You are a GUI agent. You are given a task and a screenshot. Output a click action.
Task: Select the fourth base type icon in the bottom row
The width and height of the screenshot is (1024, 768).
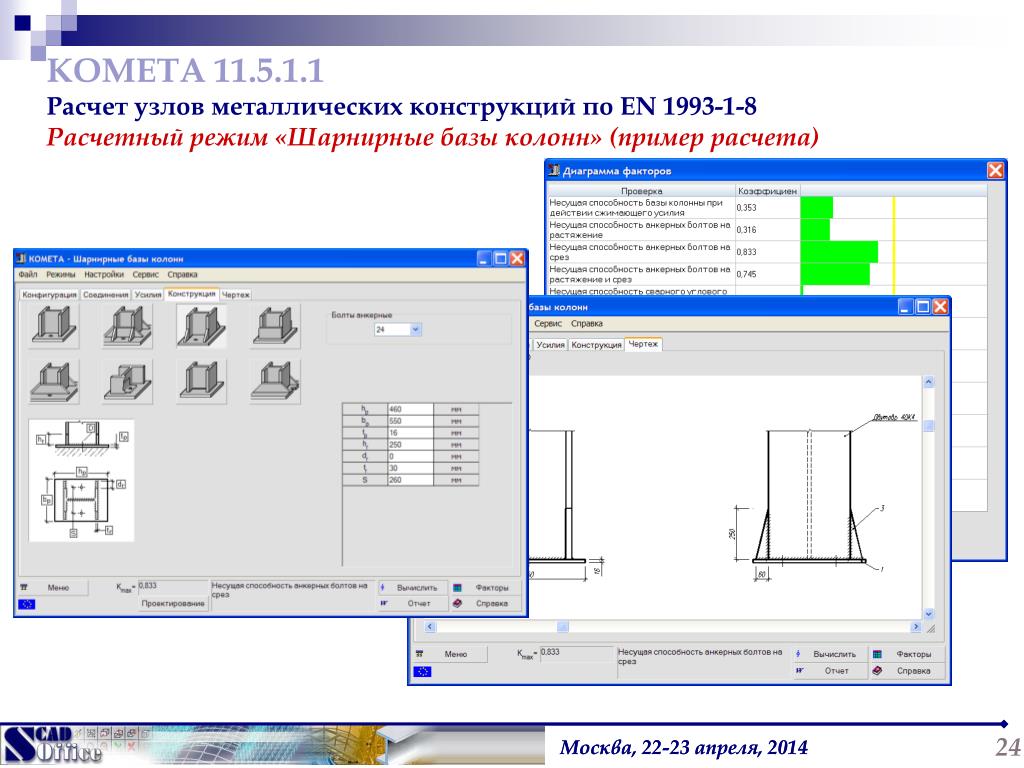[276, 381]
